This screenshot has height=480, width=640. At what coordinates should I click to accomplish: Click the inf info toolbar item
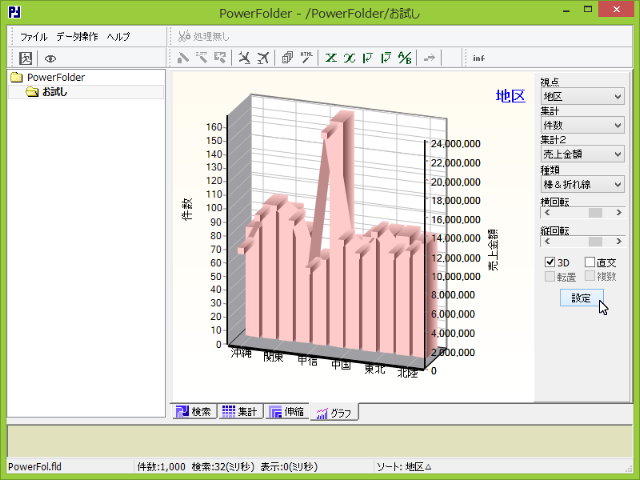[479, 58]
